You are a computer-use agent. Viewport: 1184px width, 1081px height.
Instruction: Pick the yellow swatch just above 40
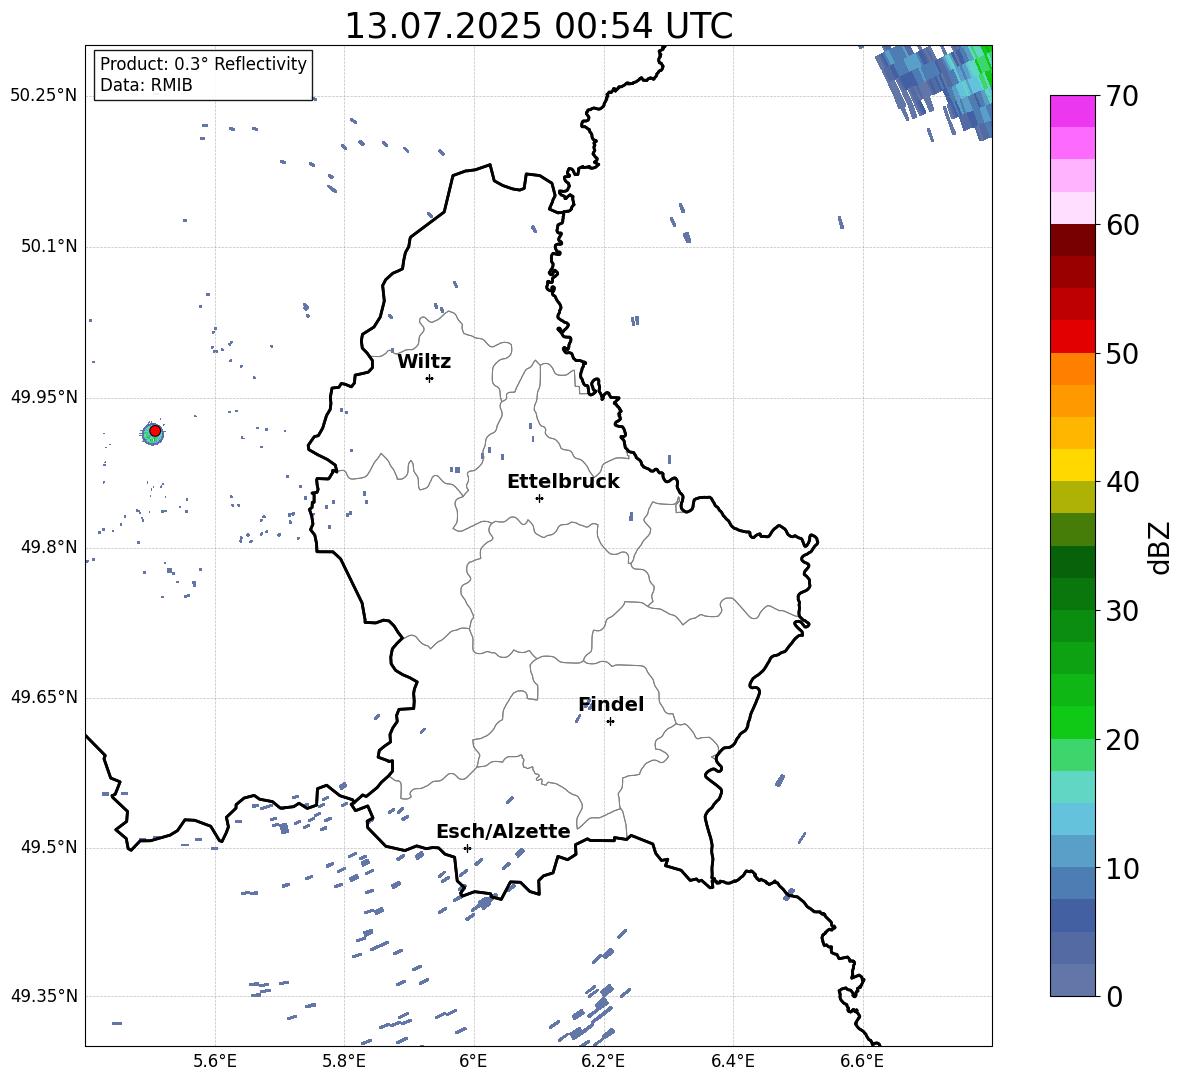point(1072,465)
